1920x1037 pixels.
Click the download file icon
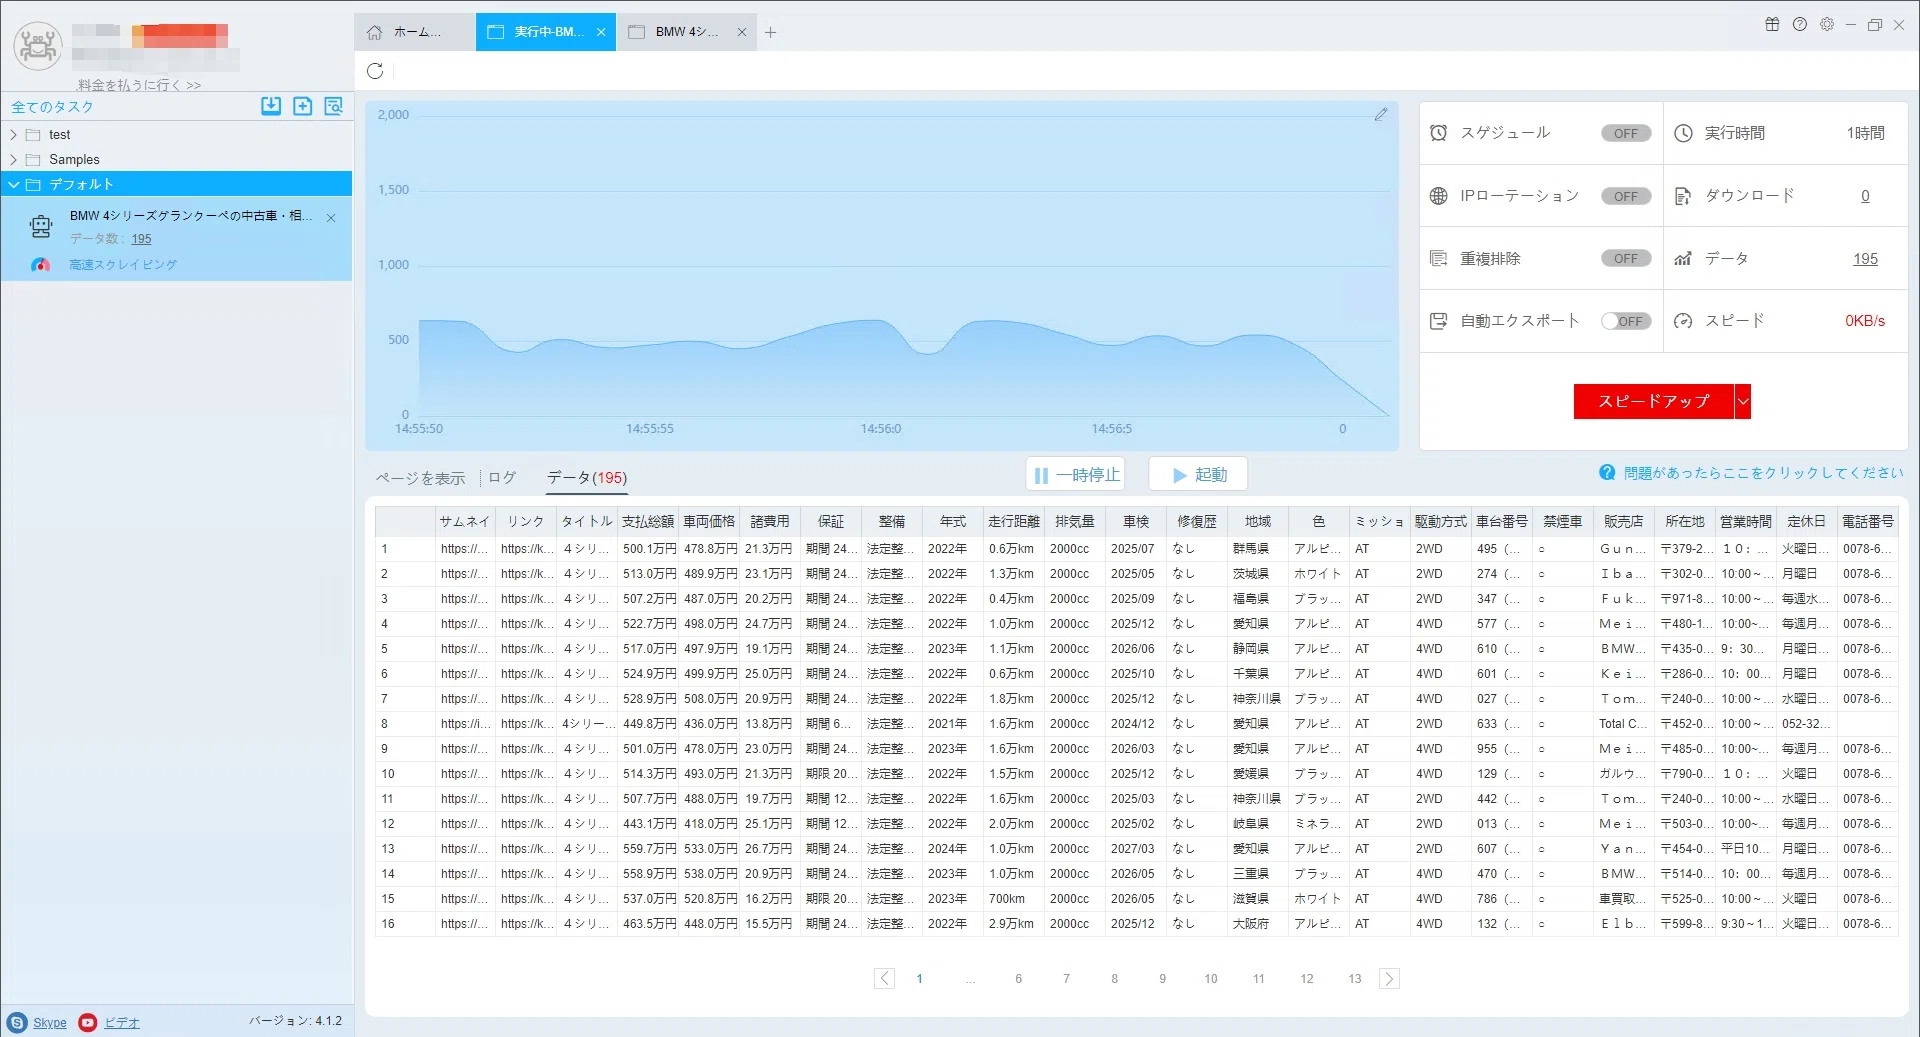[1683, 196]
